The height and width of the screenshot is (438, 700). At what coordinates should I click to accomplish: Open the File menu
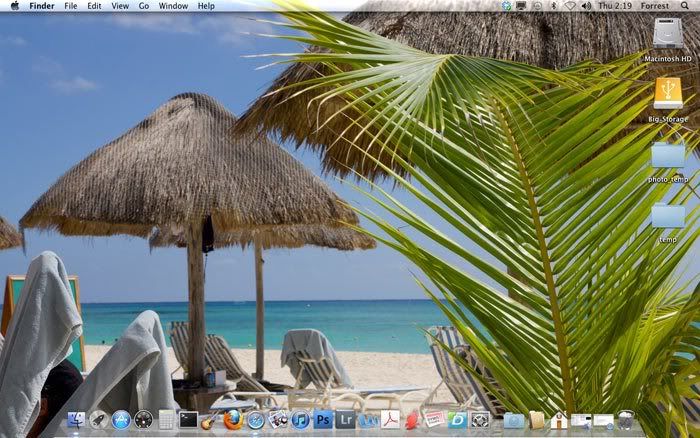(70, 6)
